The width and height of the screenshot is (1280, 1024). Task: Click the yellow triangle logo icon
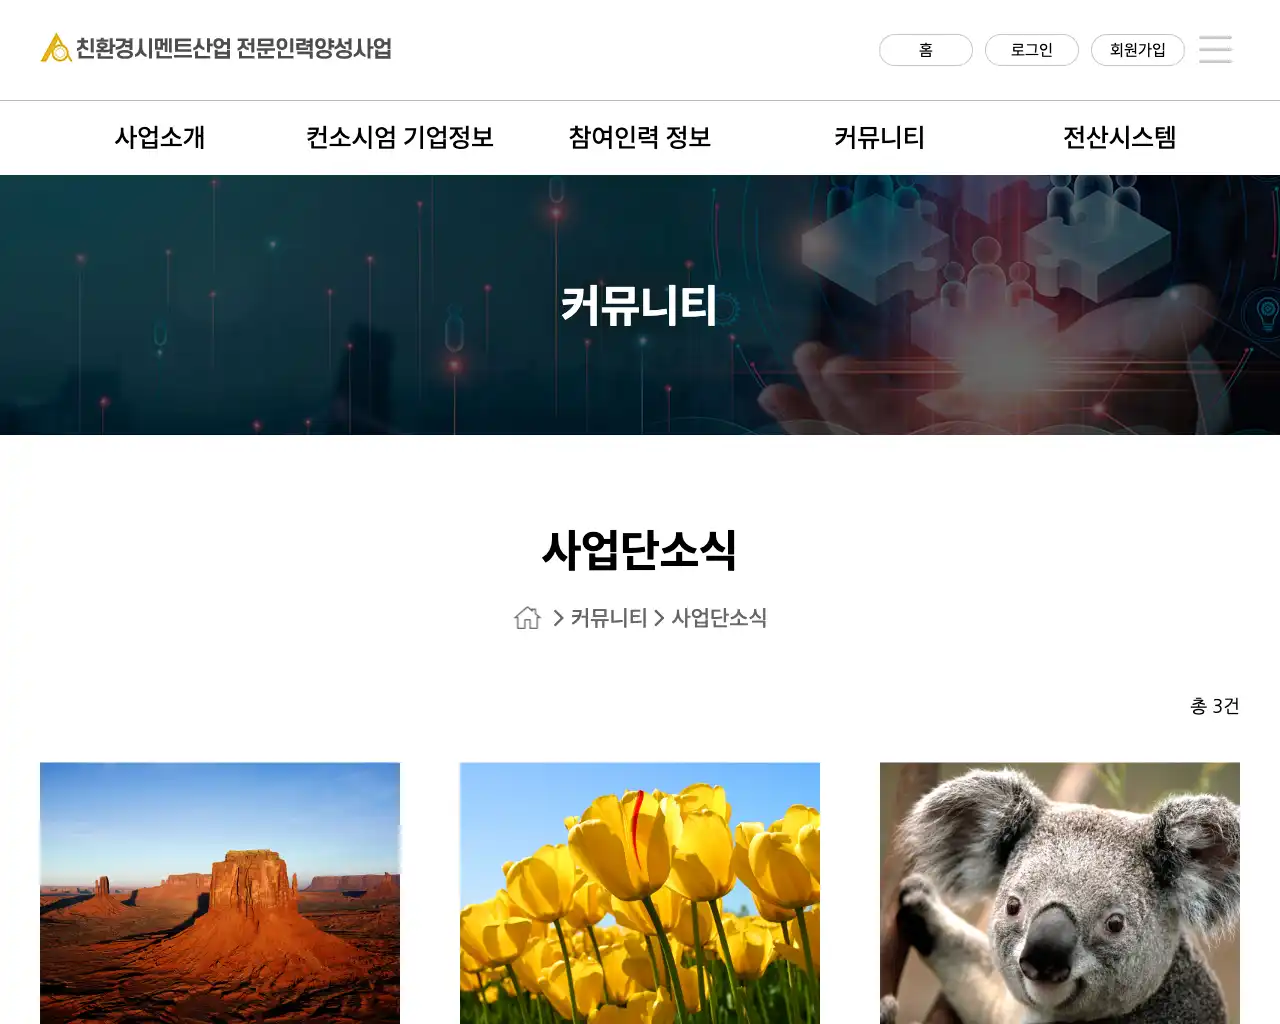[x=55, y=48]
